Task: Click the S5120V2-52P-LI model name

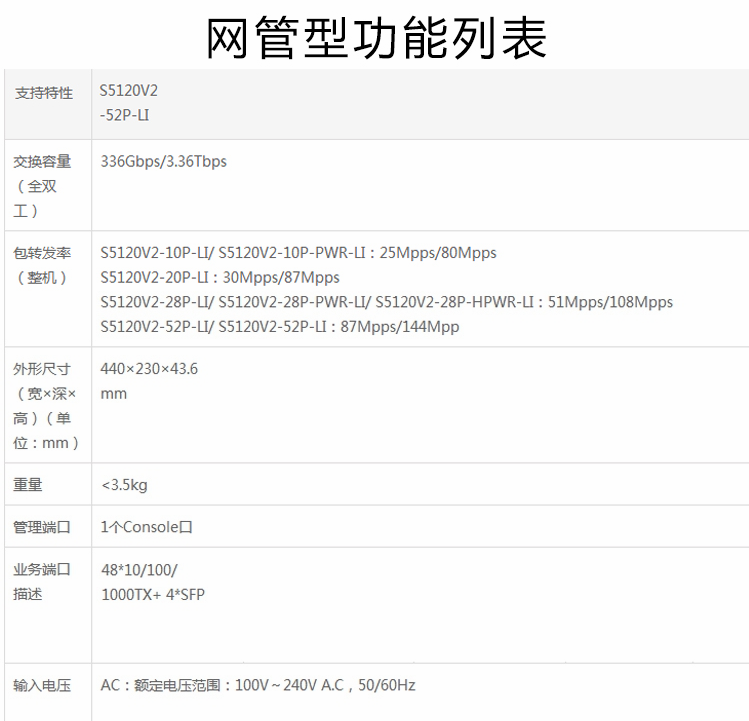Action: 128,103
